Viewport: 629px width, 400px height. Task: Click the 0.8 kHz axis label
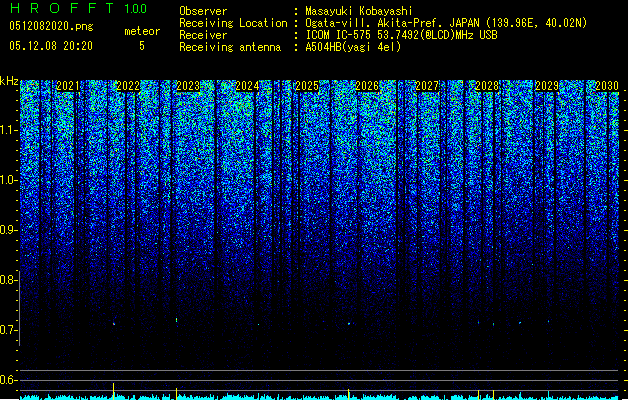[x=9, y=280]
